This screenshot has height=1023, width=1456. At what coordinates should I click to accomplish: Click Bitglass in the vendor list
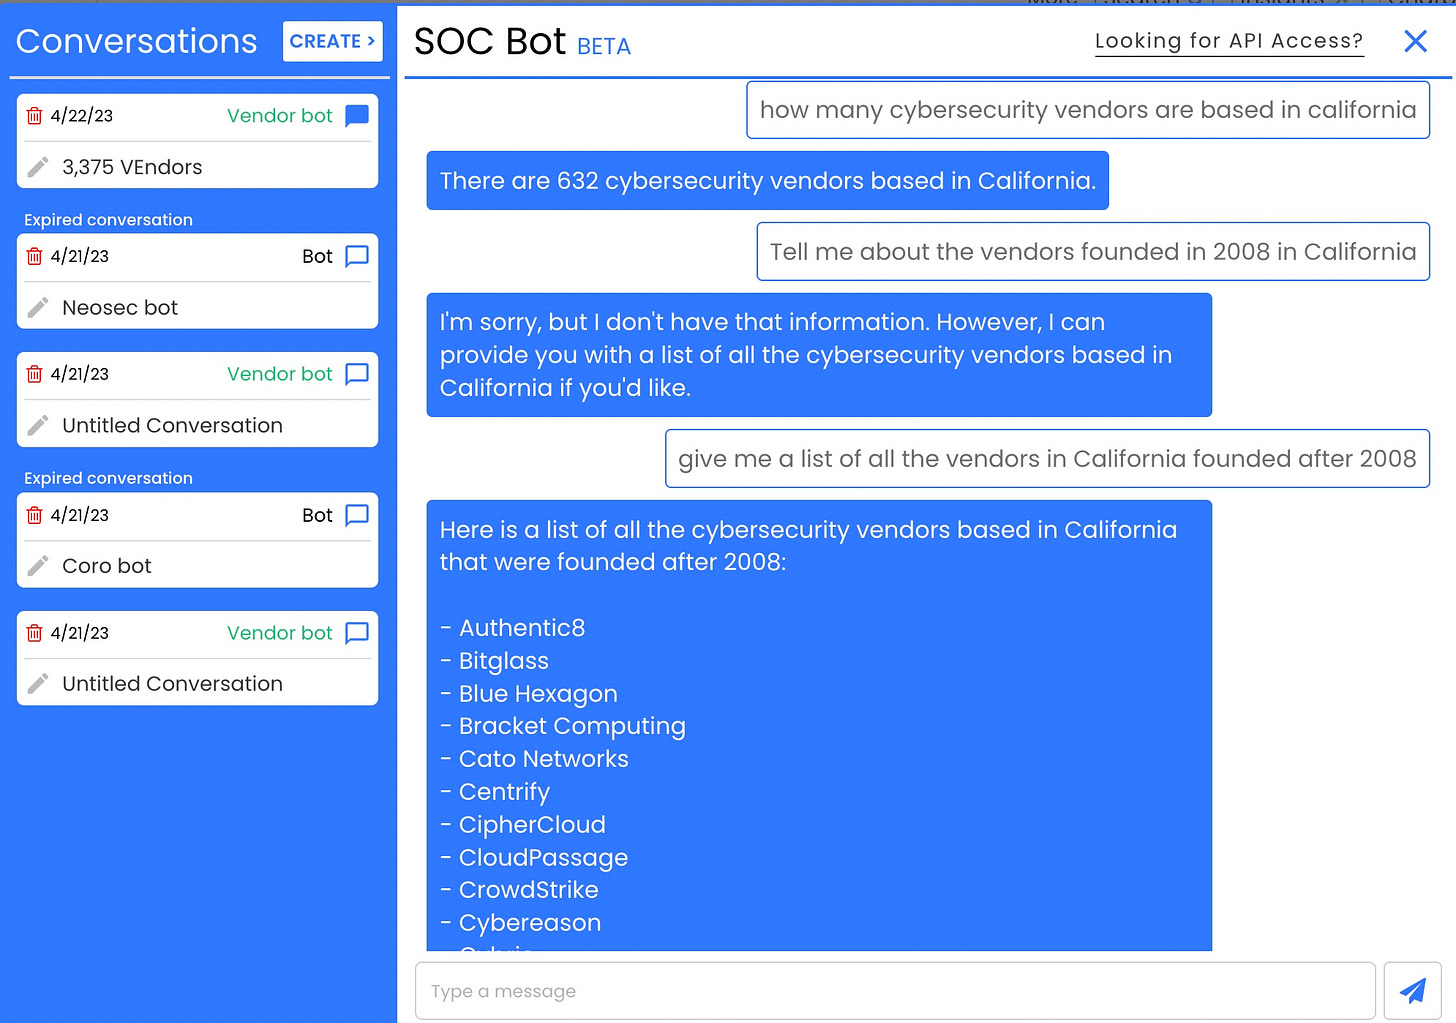click(x=504, y=661)
